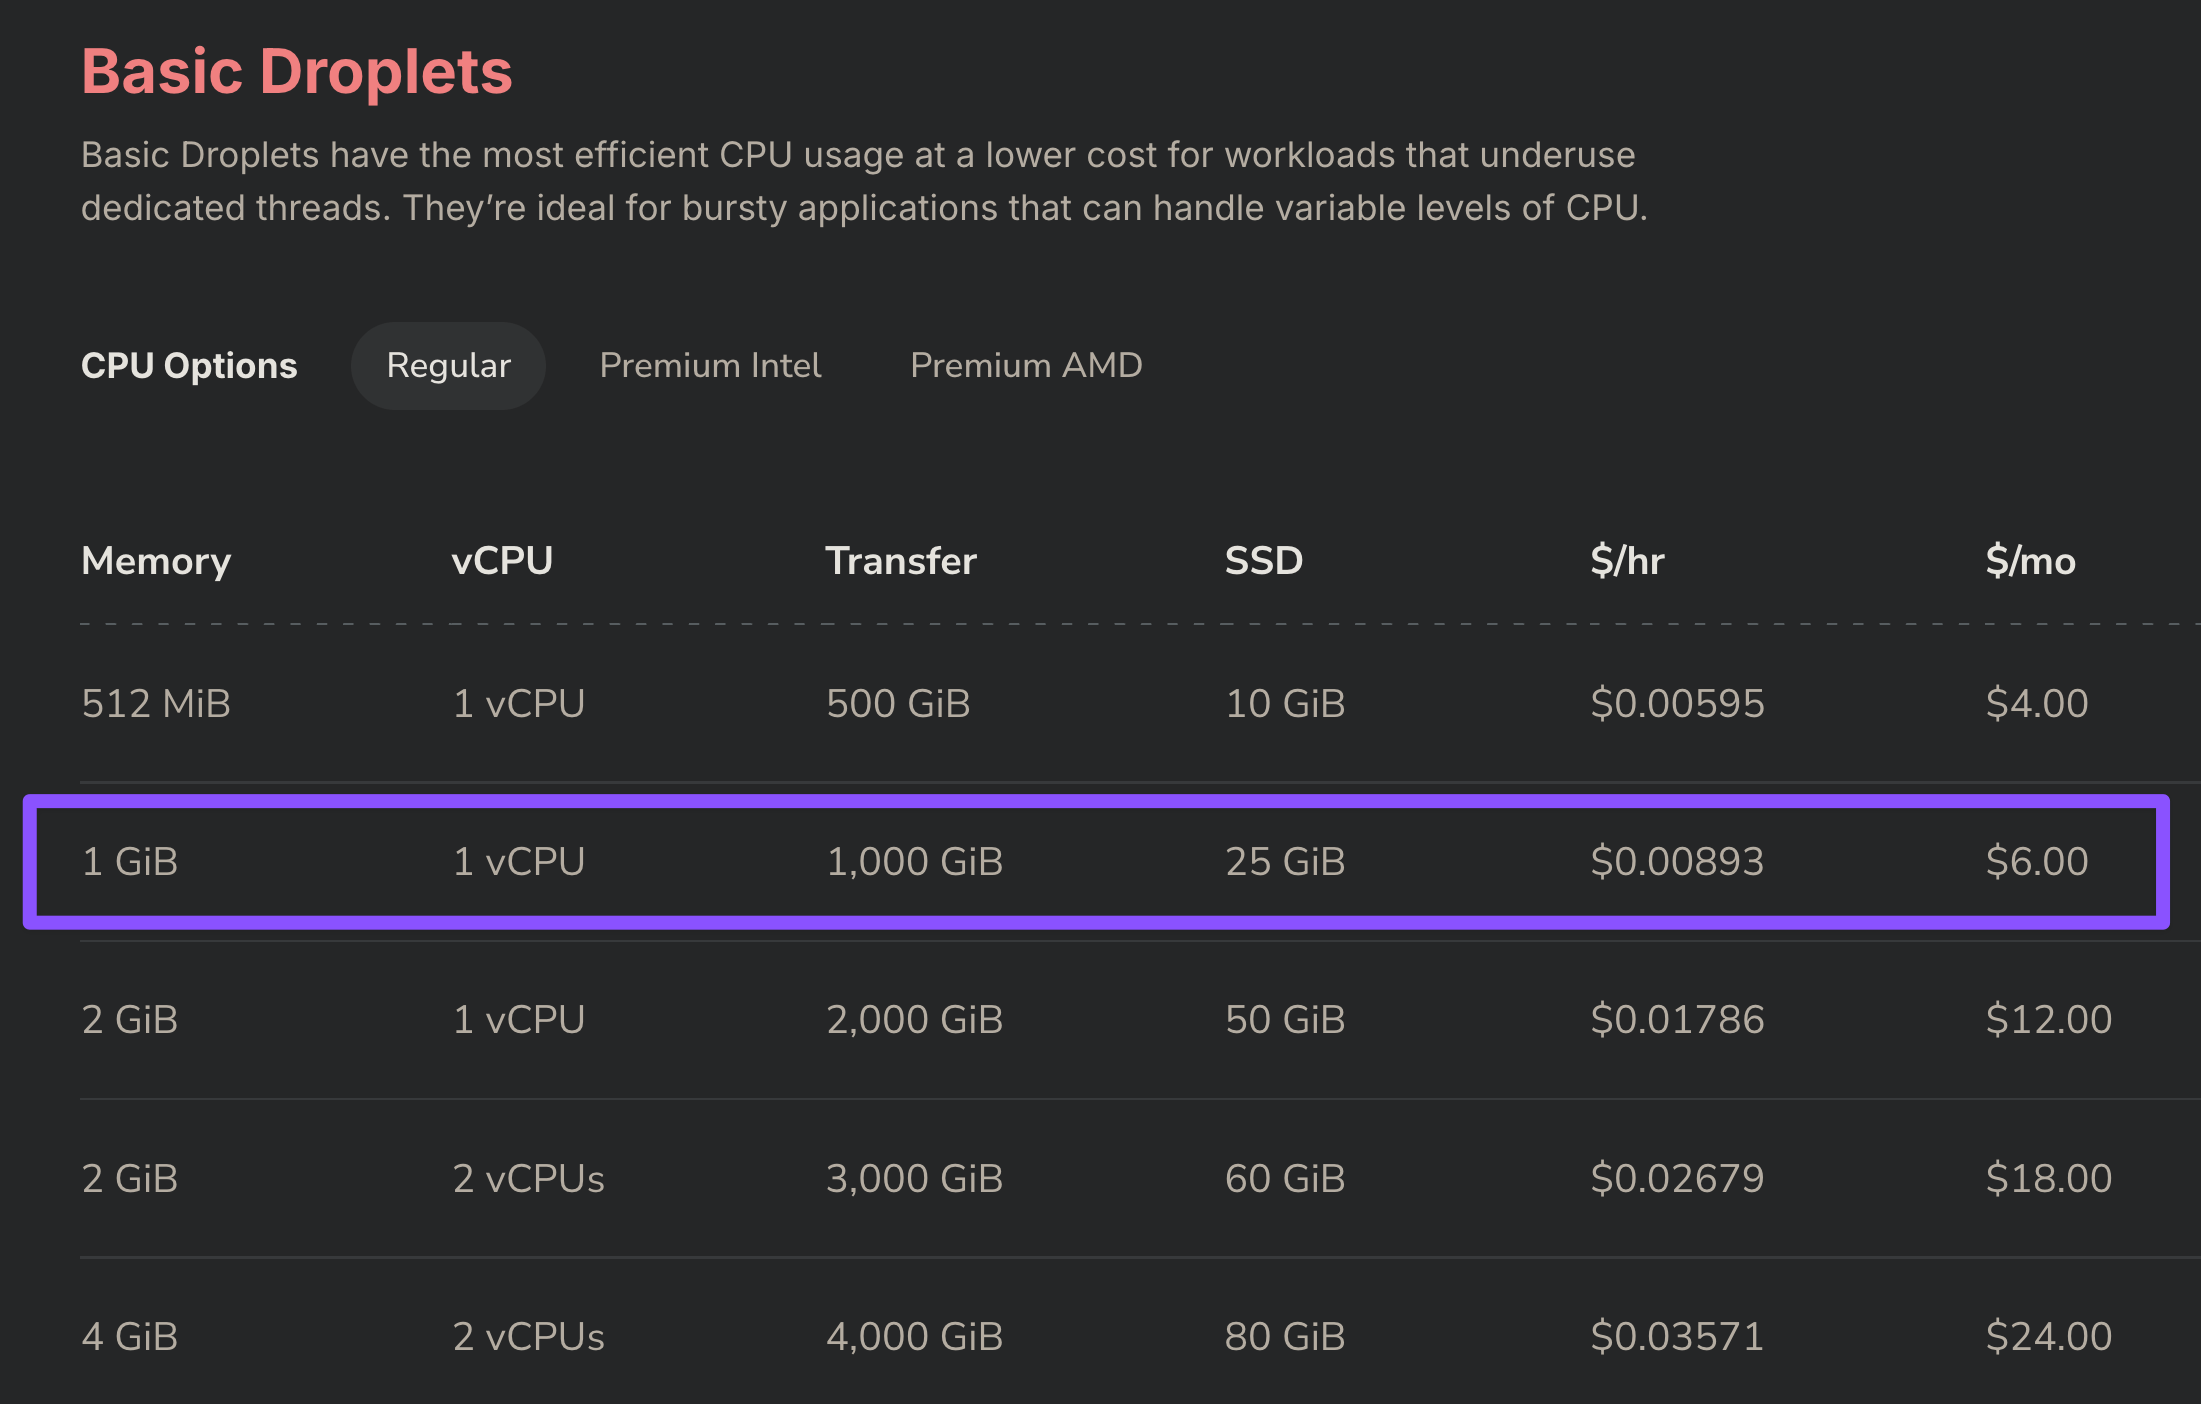Viewport: 2201px width, 1404px height.
Task: Click the CPU Options label
Action: coord(189,366)
